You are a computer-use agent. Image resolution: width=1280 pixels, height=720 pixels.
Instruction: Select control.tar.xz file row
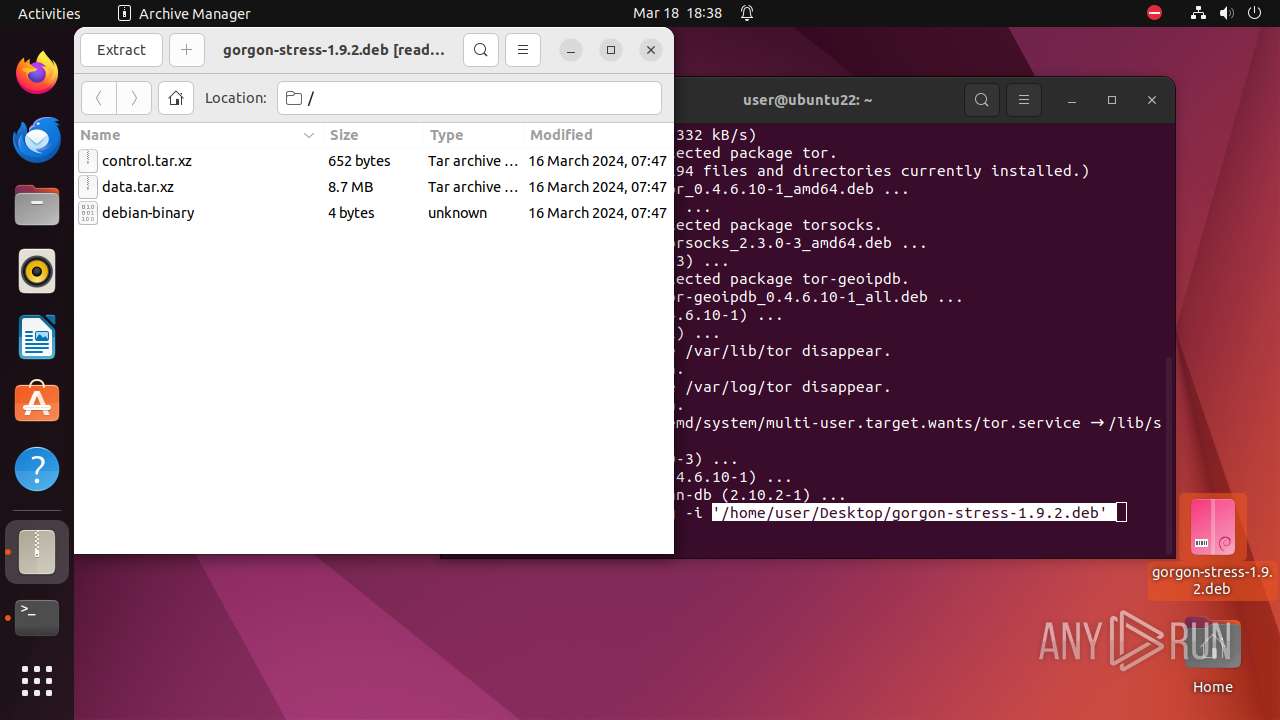pyautogui.click(x=373, y=161)
